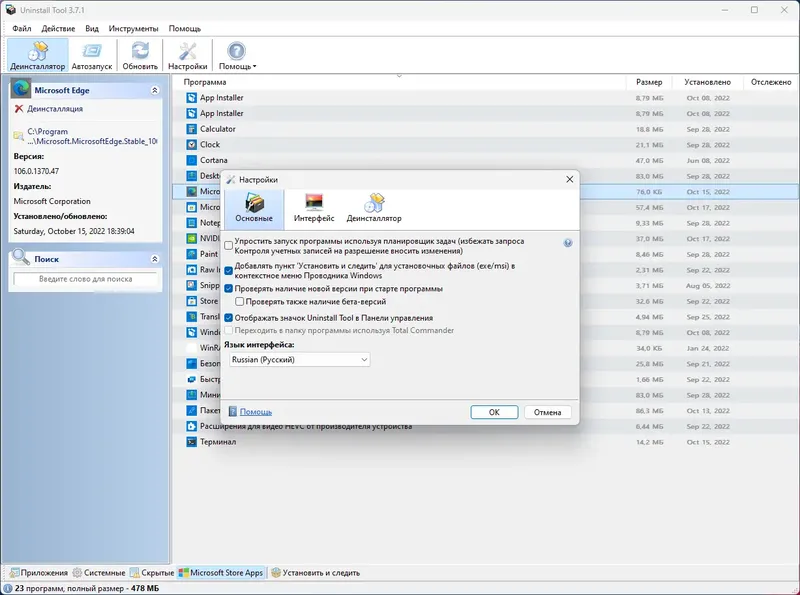Switch to the Приложения bottom tab
Screen dimensions: 800x595
[x=39, y=573]
